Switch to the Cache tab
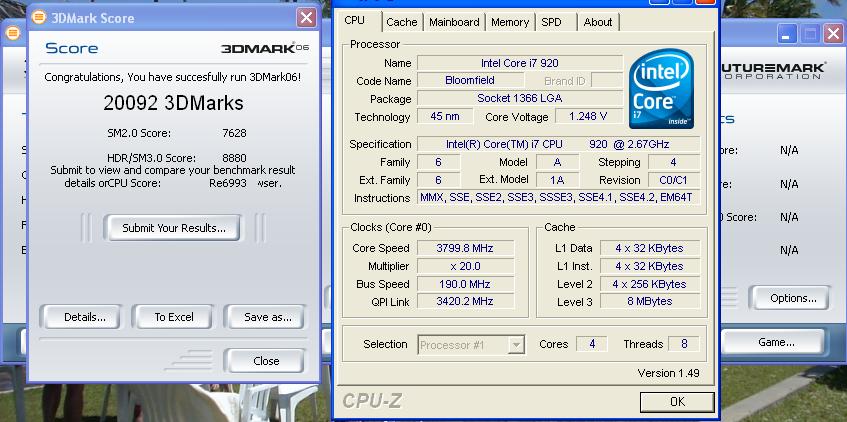 coord(402,22)
